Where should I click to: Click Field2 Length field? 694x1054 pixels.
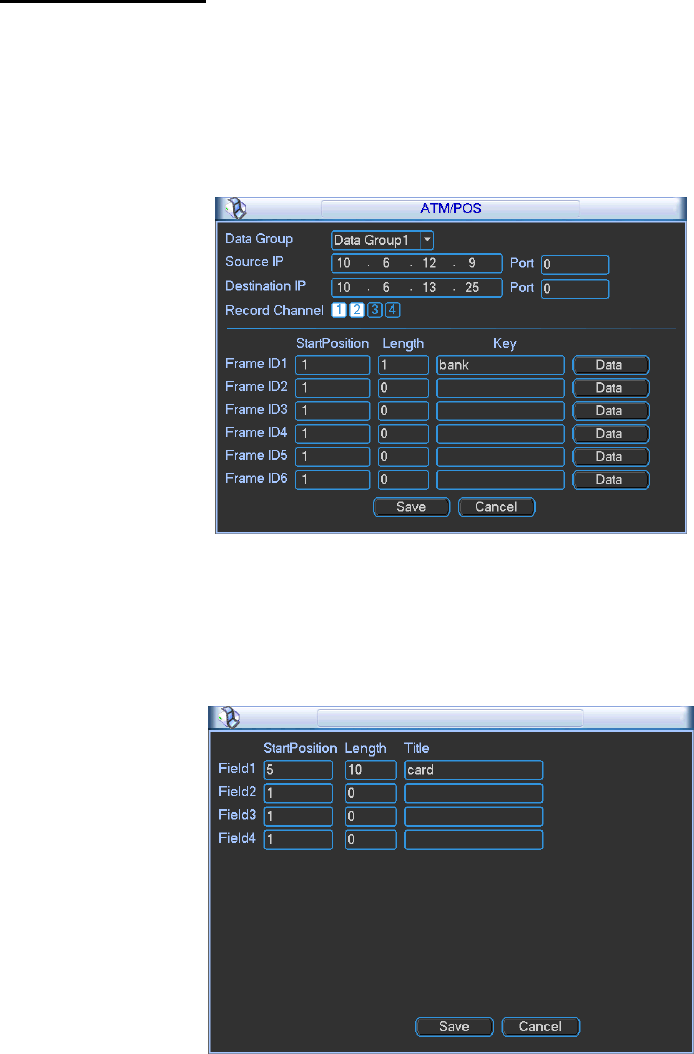[371, 793]
